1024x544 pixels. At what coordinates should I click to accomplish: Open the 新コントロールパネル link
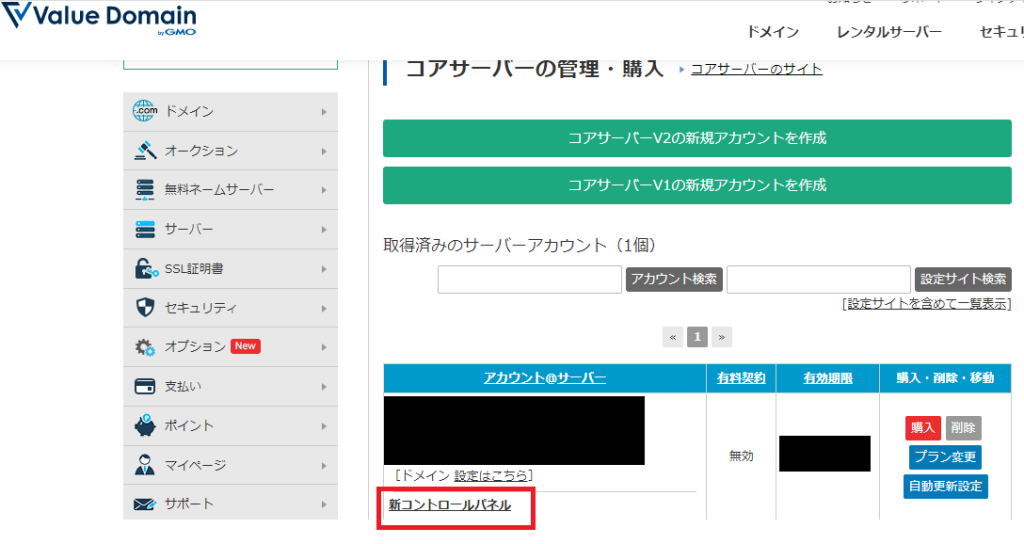click(x=449, y=505)
